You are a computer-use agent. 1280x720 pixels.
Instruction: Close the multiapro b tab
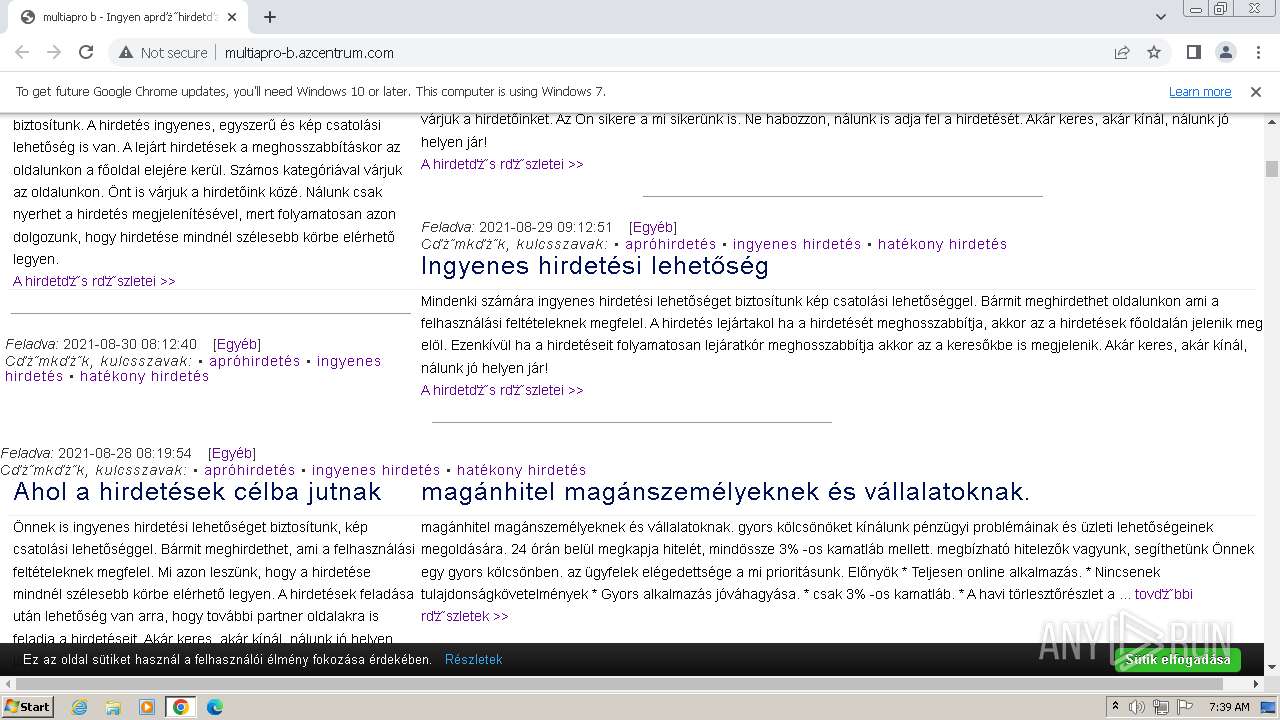[x=232, y=17]
